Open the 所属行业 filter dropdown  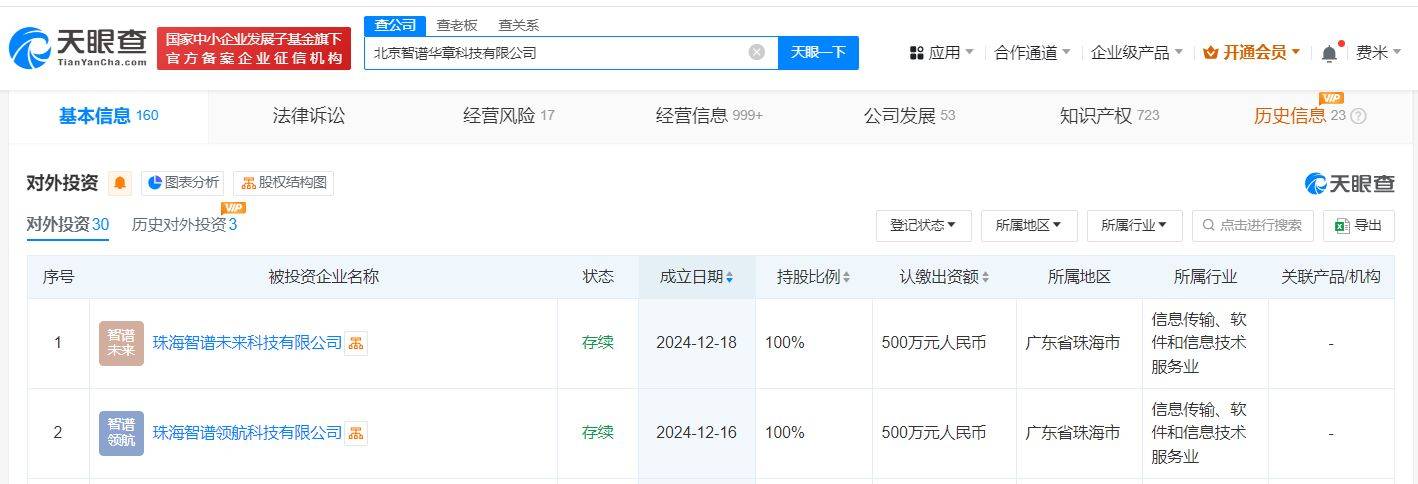pos(1134,225)
